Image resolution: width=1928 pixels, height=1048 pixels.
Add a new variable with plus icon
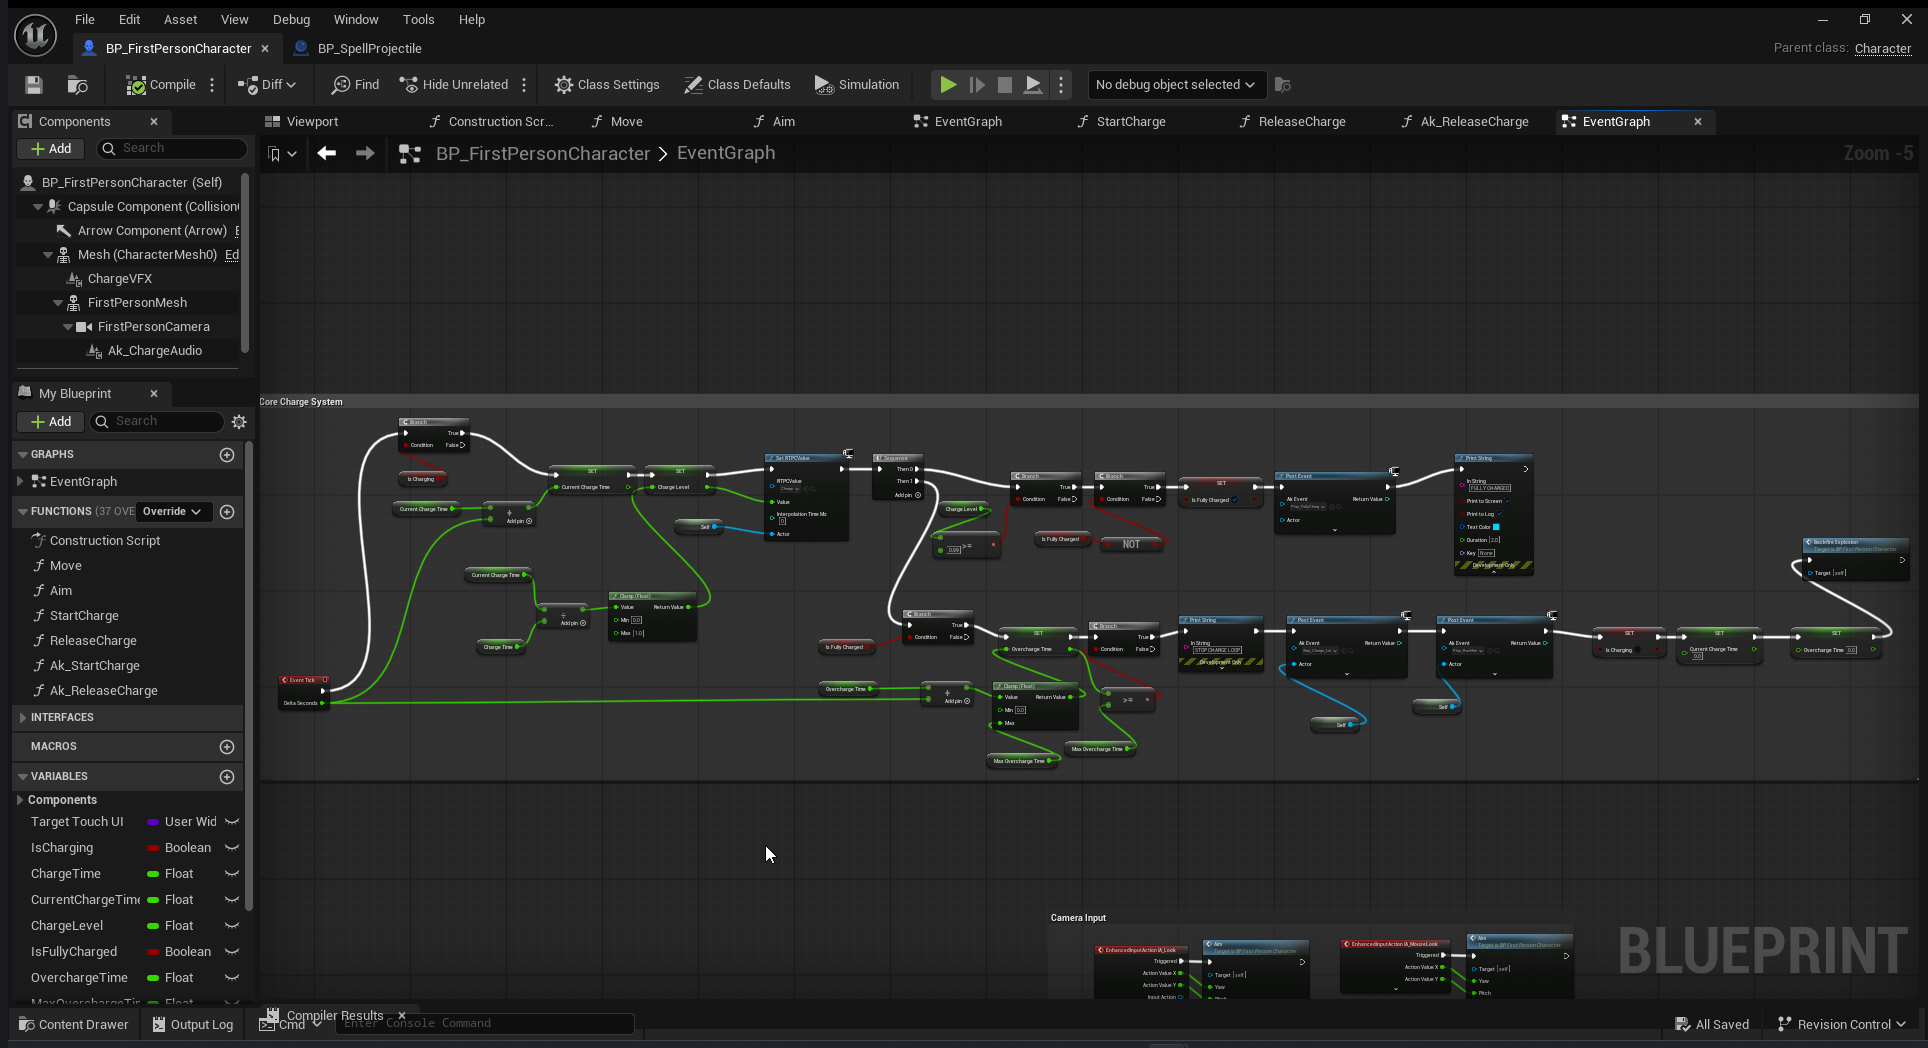(x=227, y=777)
